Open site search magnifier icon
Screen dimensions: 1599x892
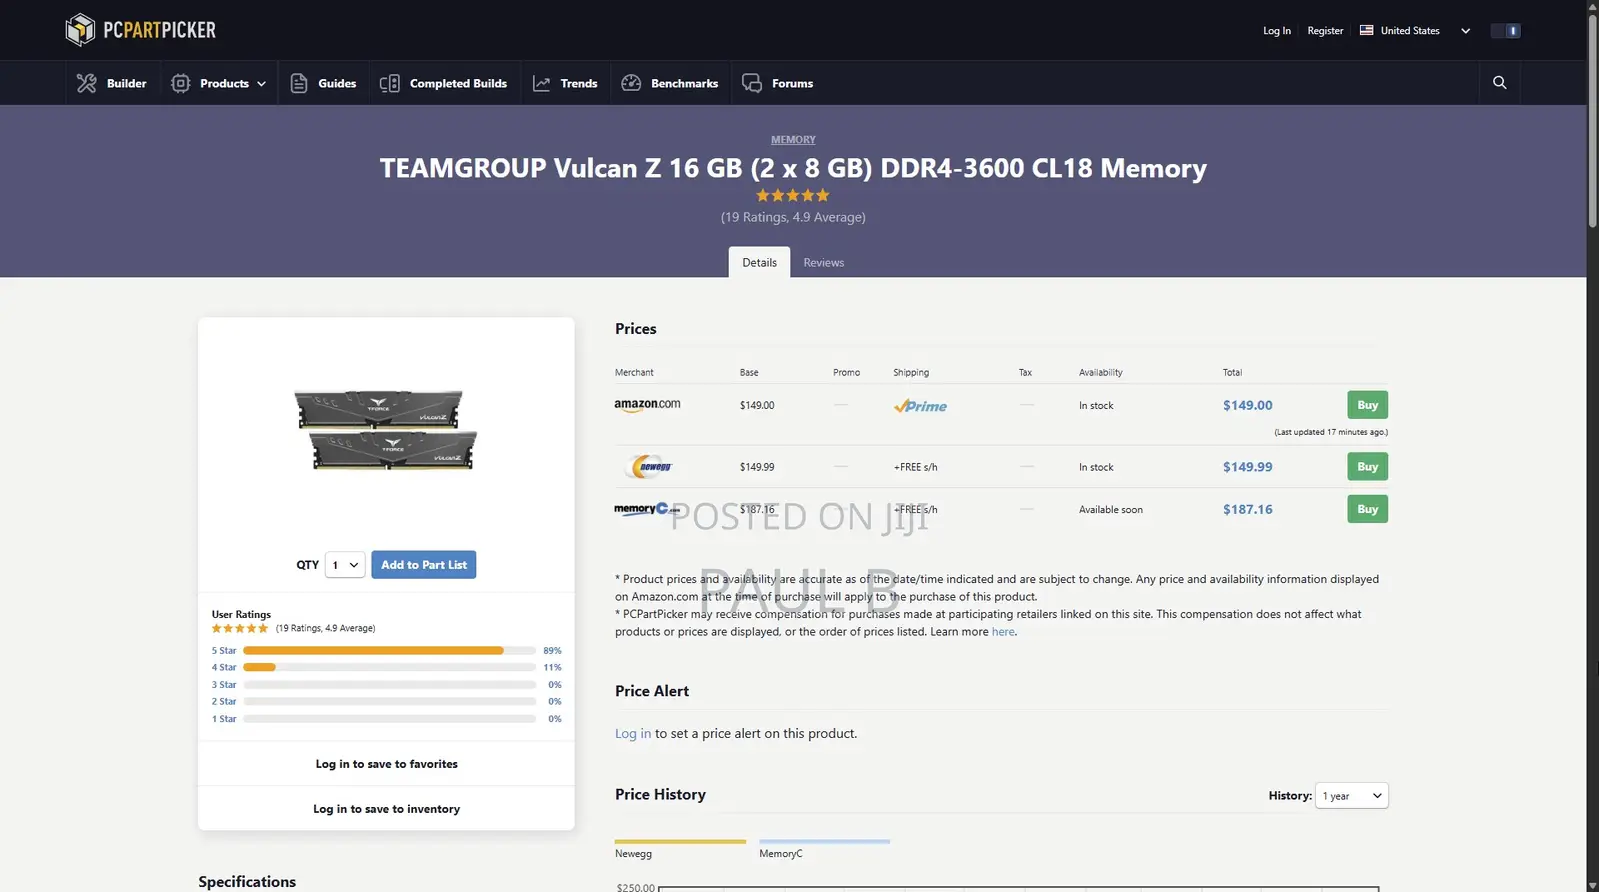click(1499, 83)
